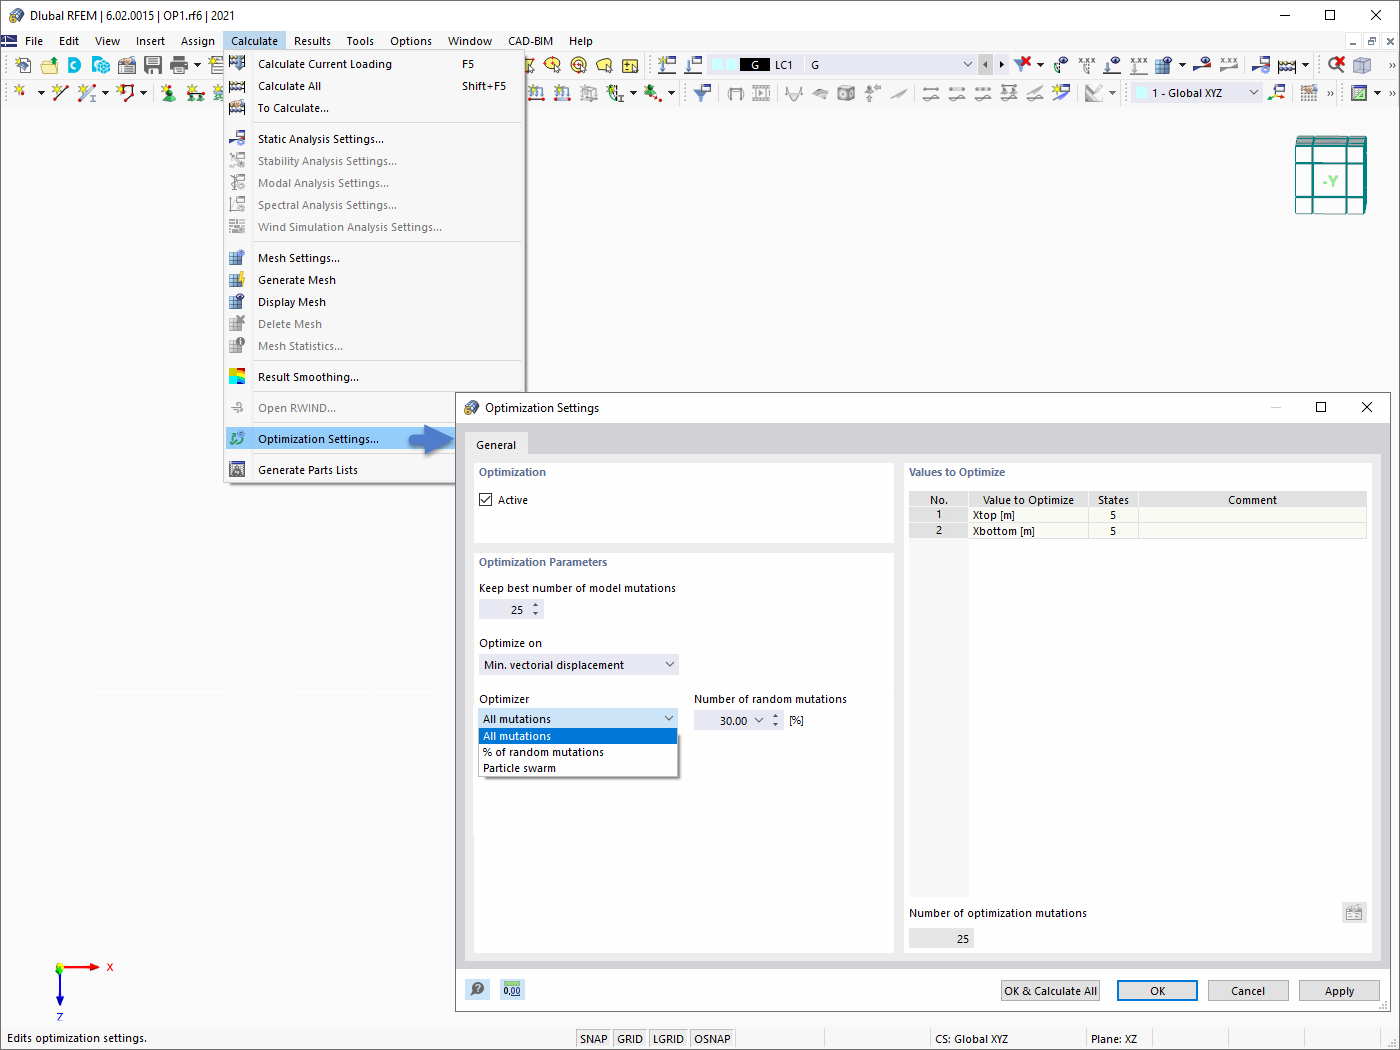Collapse the Optimizer All mutations combo box
The width and height of the screenshot is (1400, 1050).
coord(579,719)
